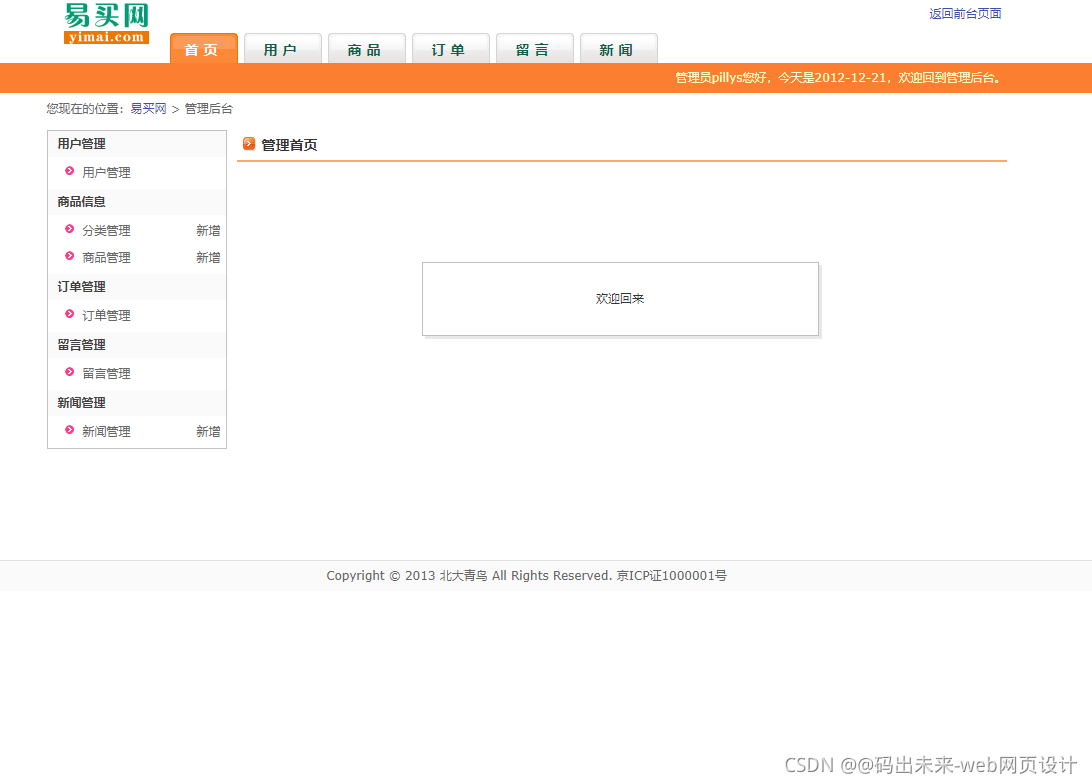Open the 用户 tab
The image size is (1092, 783).
(x=283, y=49)
